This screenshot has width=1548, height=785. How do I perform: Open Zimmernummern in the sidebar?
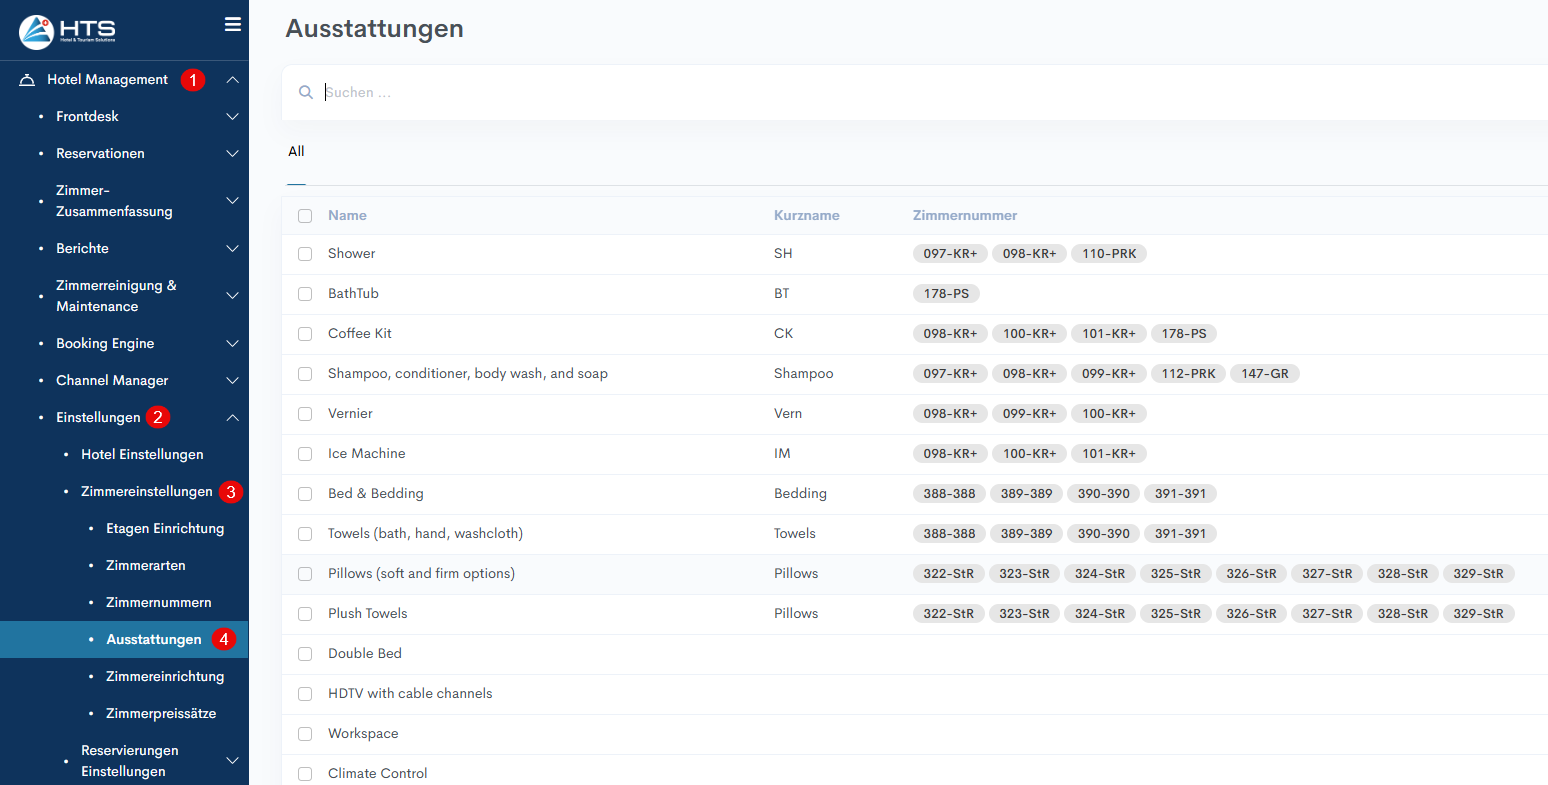pos(158,603)
